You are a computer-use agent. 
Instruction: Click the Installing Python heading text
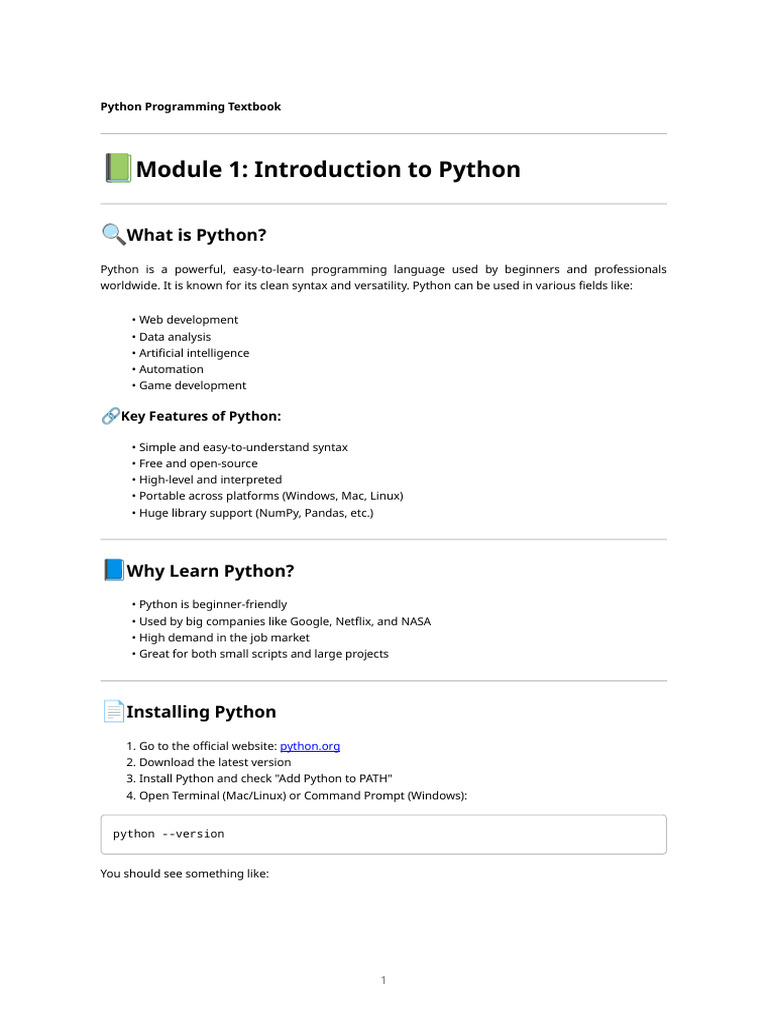coord(201,712)
